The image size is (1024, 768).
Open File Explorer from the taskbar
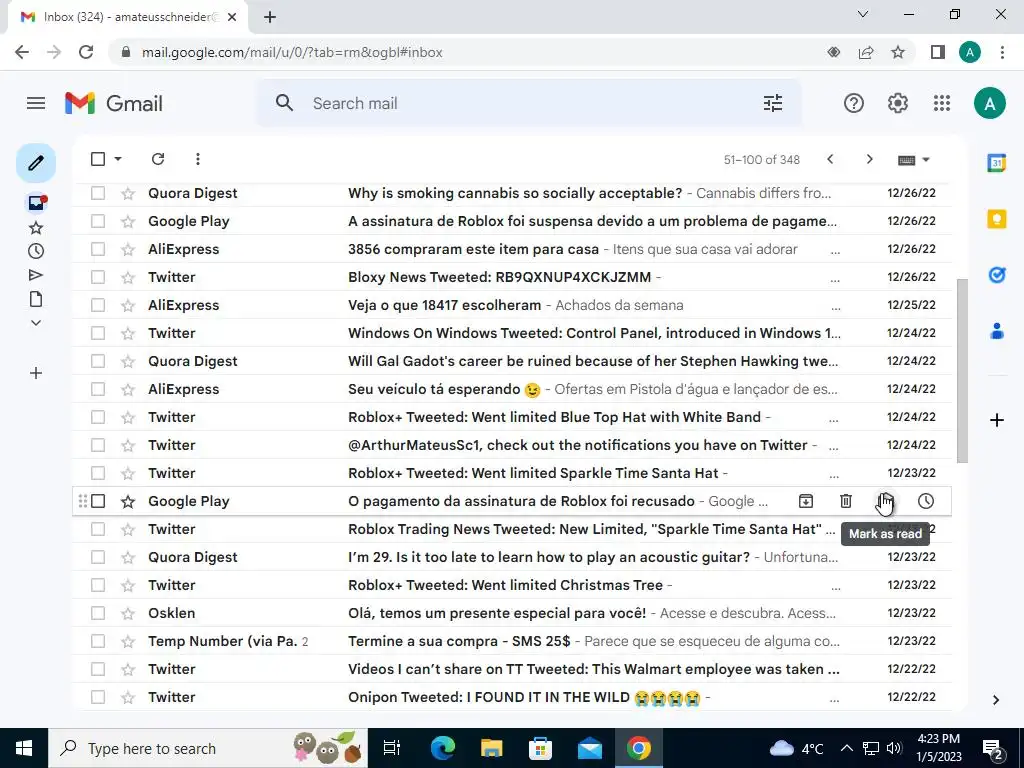(x=491, y=748)
